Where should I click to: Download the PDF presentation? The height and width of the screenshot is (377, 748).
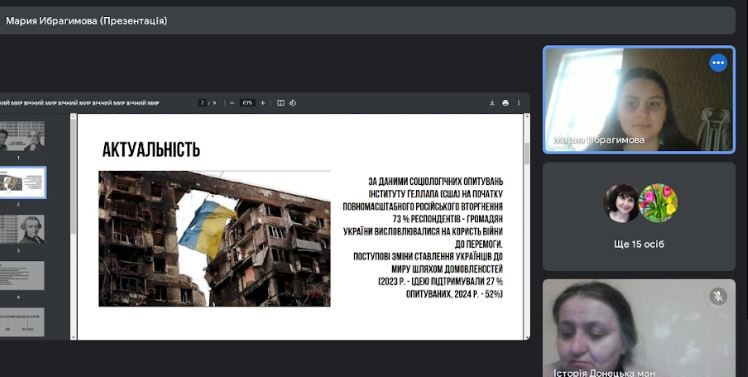click(492, 103)
